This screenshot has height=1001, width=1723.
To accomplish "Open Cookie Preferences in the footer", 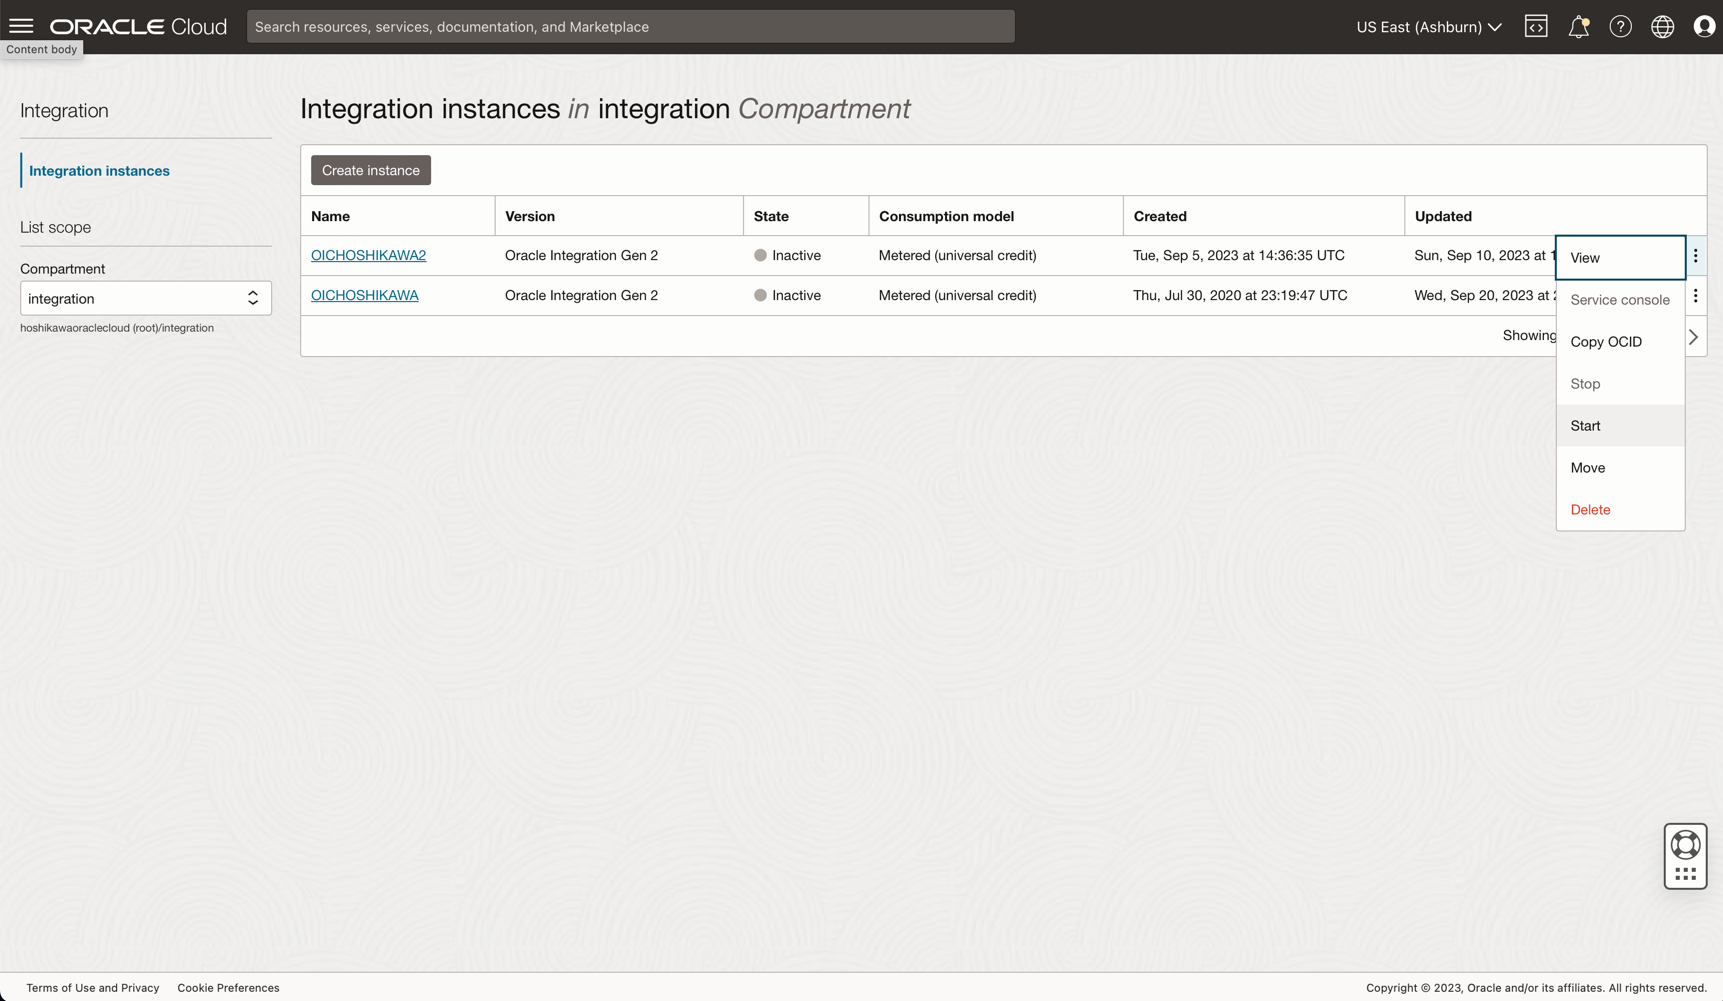I will coord(228,988).
